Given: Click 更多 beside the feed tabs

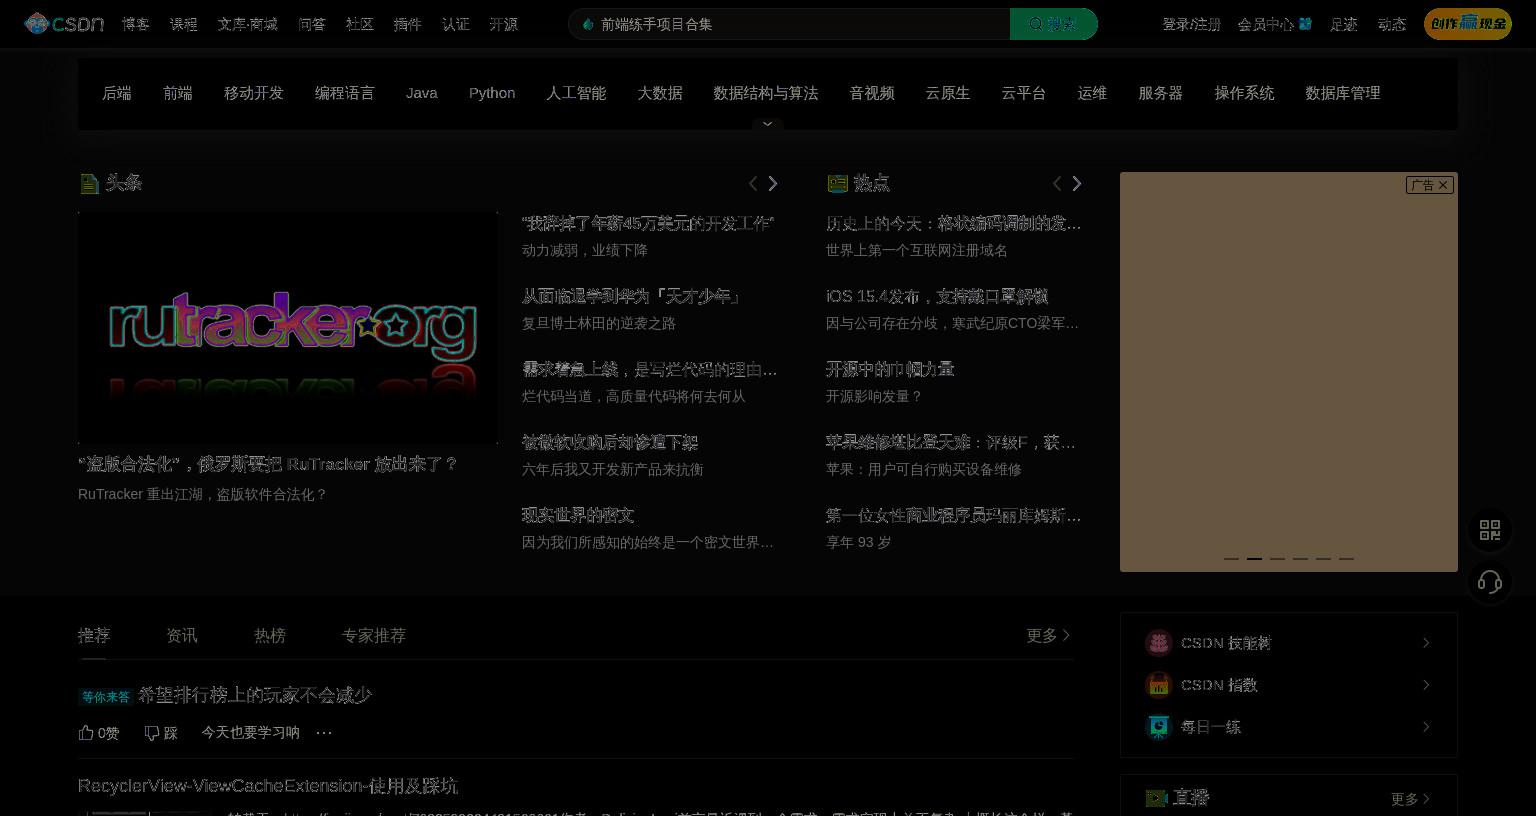Looking at the screenshot, I should pyautogui.click(x=1049, y=635).
